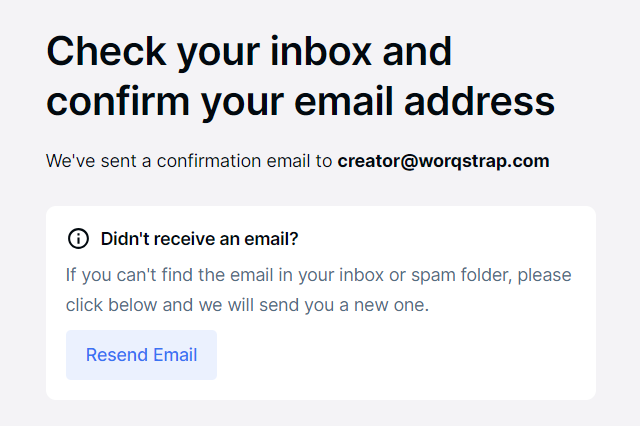
Task: Click the word "please" in the help paragraph
Action: (x=545, y=274)
